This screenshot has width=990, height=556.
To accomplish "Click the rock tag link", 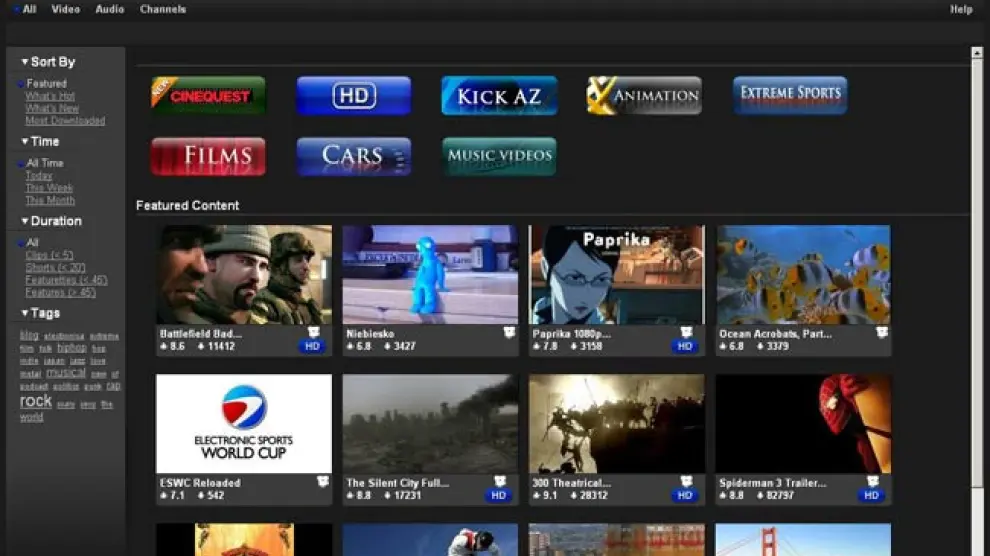I will [x=35, y=401].
